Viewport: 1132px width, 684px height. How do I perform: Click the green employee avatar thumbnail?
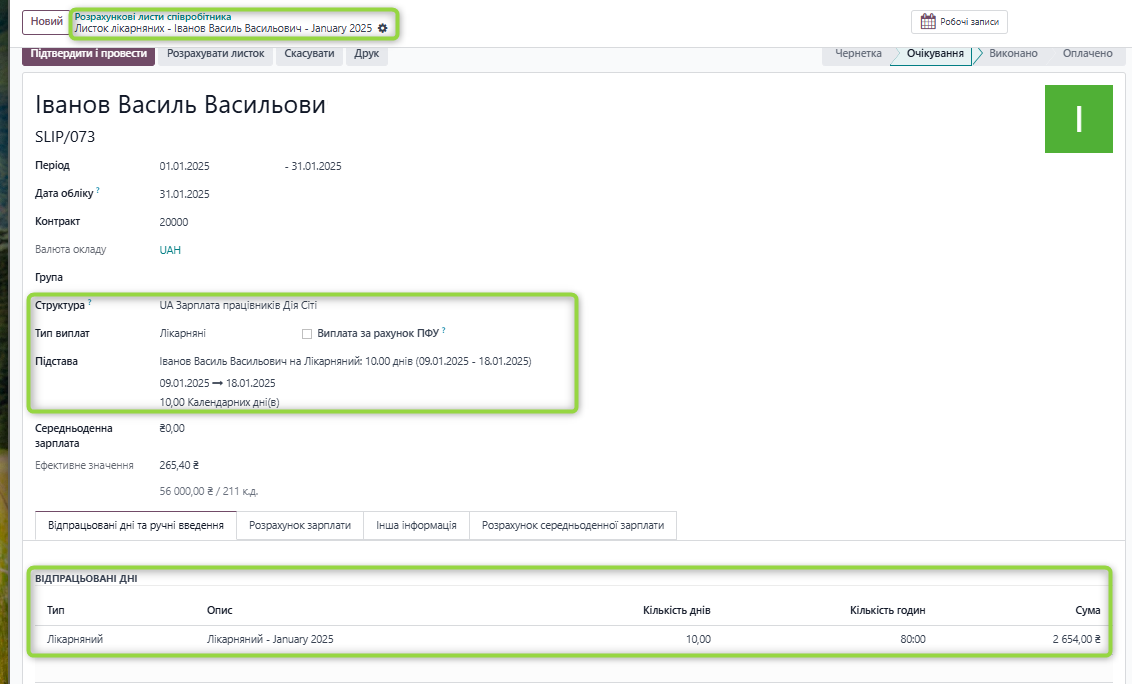(x=1078, y=120)
